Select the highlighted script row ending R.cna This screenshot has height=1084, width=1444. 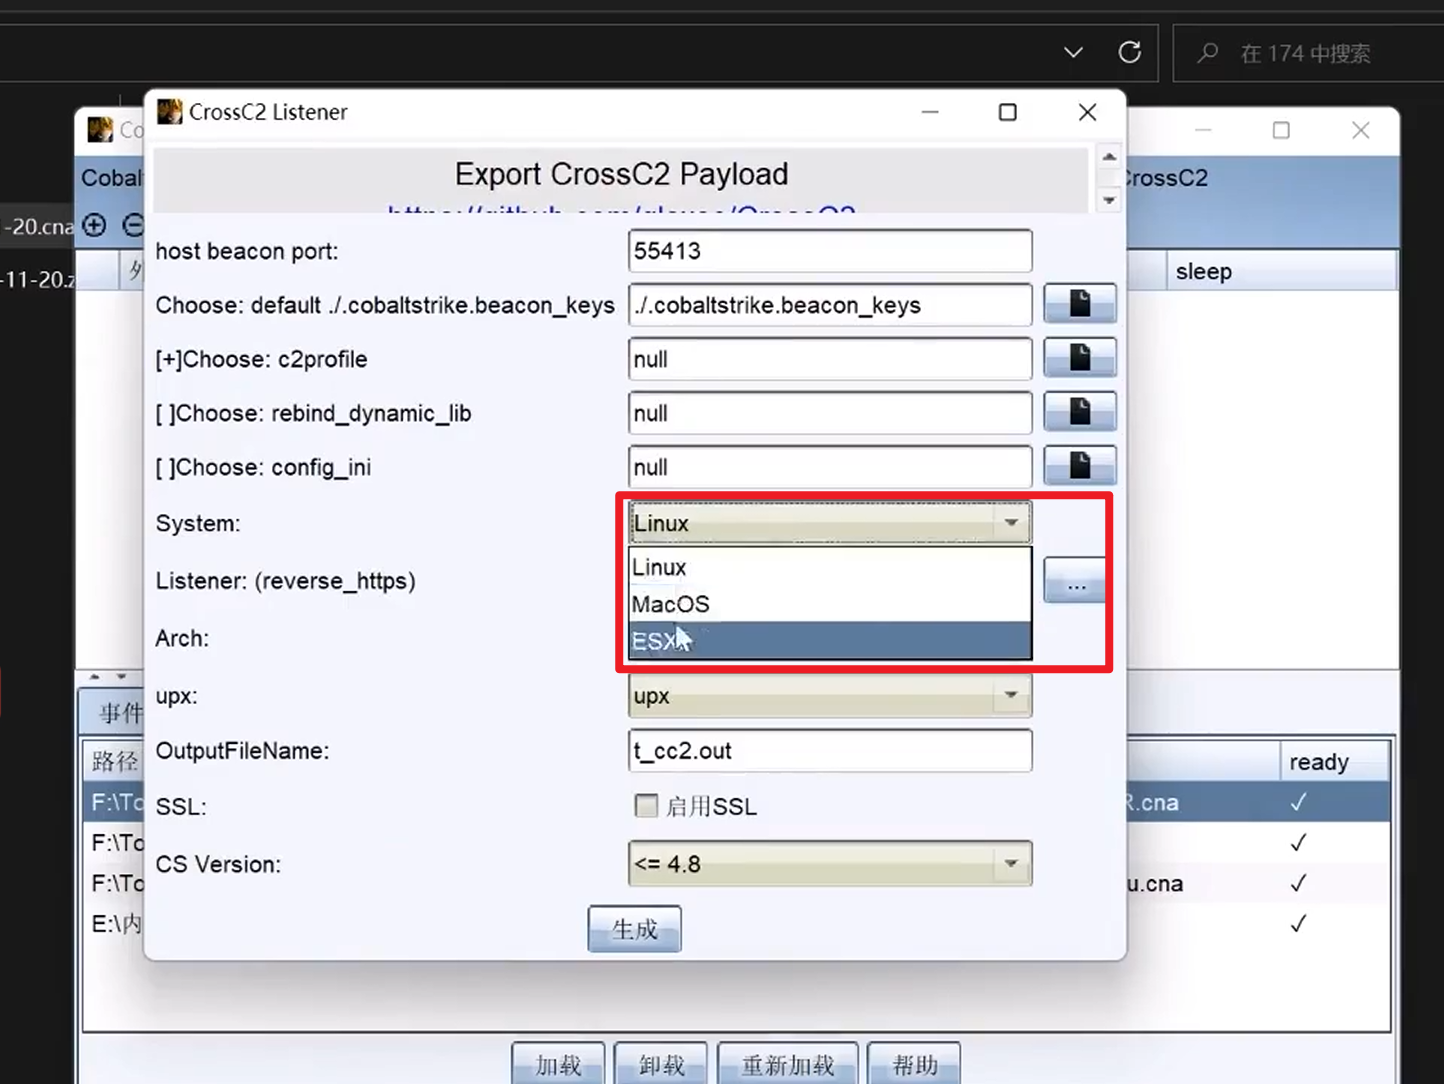tap(1258, 802)
